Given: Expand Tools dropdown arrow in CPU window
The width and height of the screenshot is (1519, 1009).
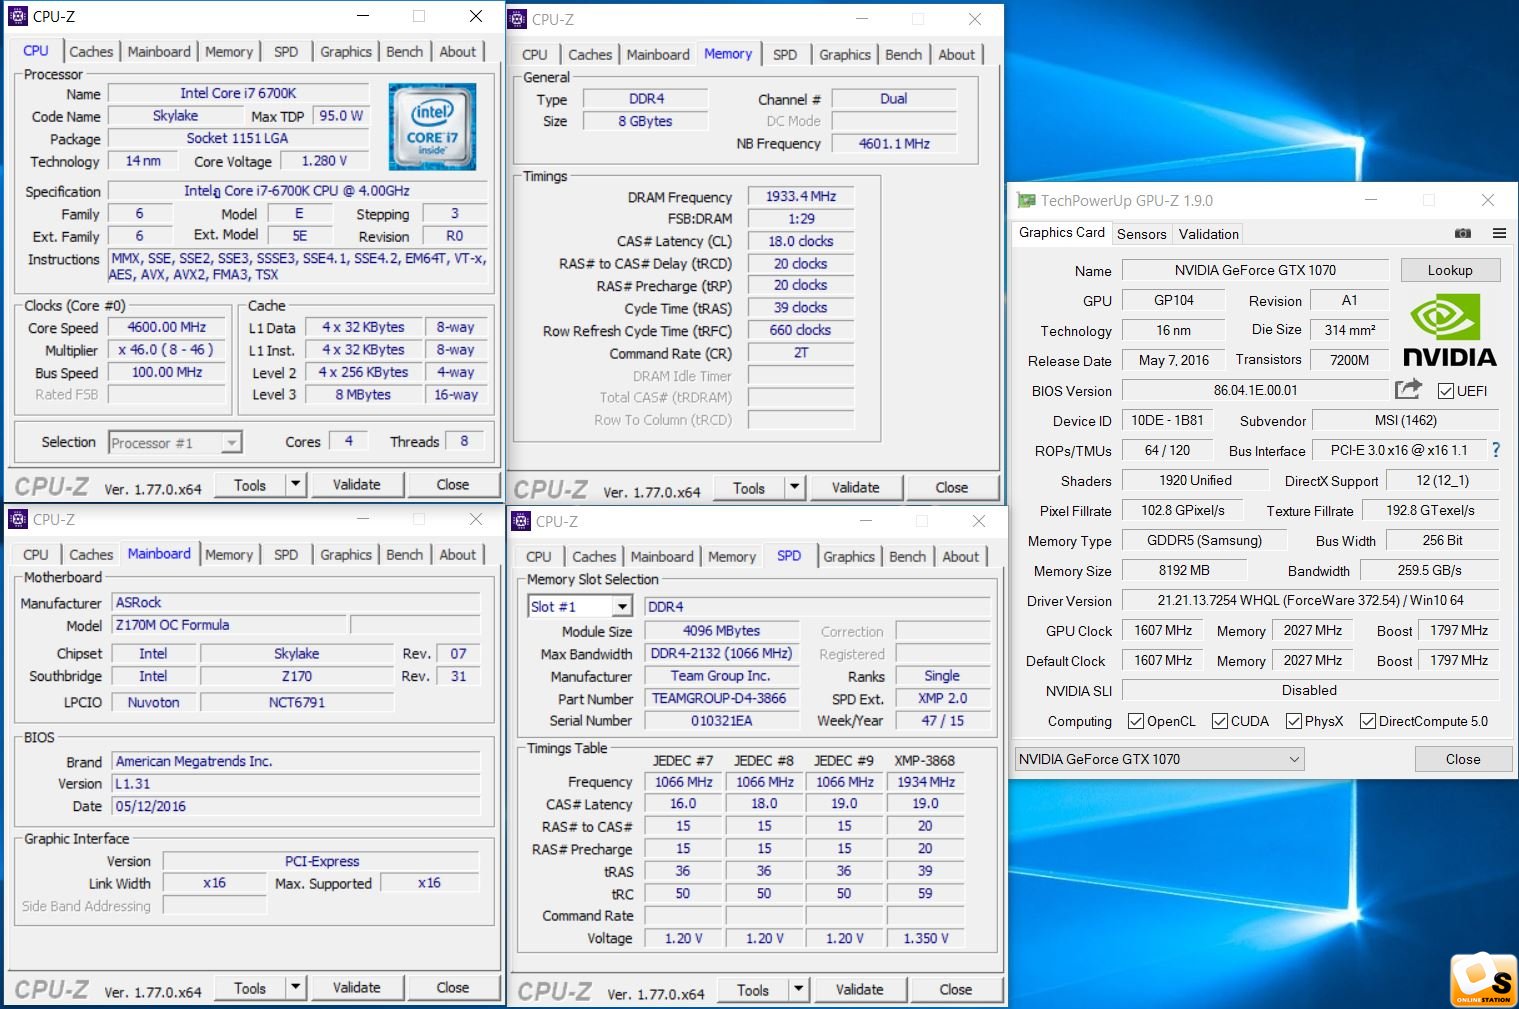Looking at the screenshot, I should [296, 485].
